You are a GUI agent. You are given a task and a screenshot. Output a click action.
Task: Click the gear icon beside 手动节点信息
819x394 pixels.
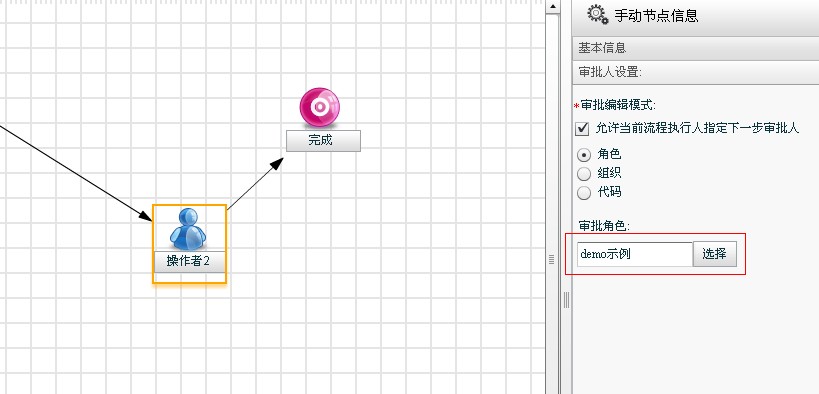click(x=598, y=14)
